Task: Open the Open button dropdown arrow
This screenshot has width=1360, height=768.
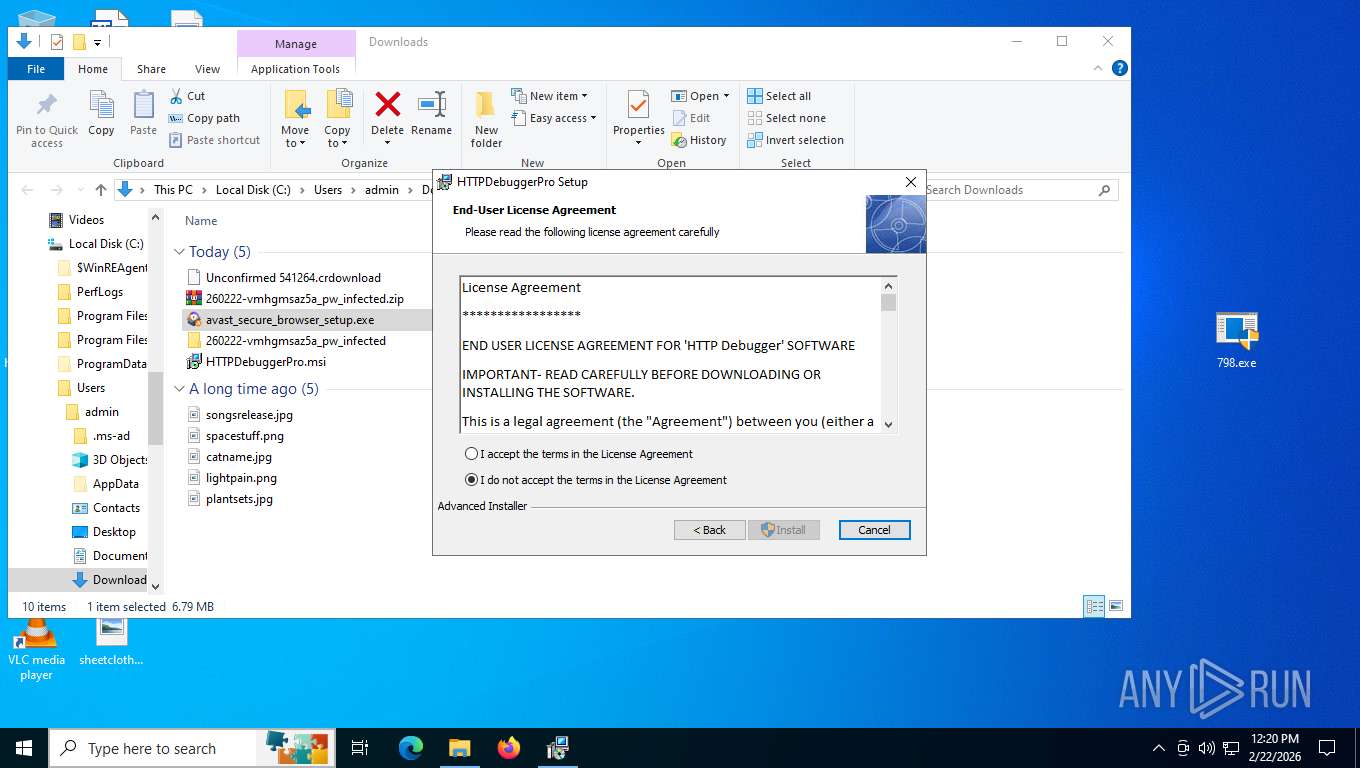Action: point(726,96)
